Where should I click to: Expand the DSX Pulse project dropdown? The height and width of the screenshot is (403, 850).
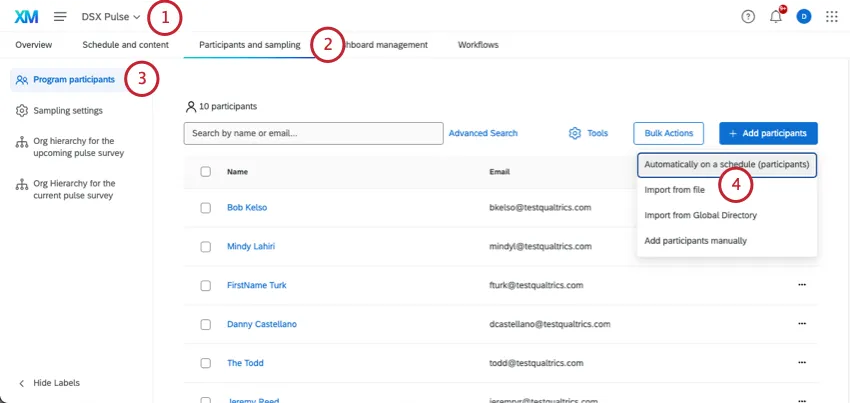(x=111, y=17)
